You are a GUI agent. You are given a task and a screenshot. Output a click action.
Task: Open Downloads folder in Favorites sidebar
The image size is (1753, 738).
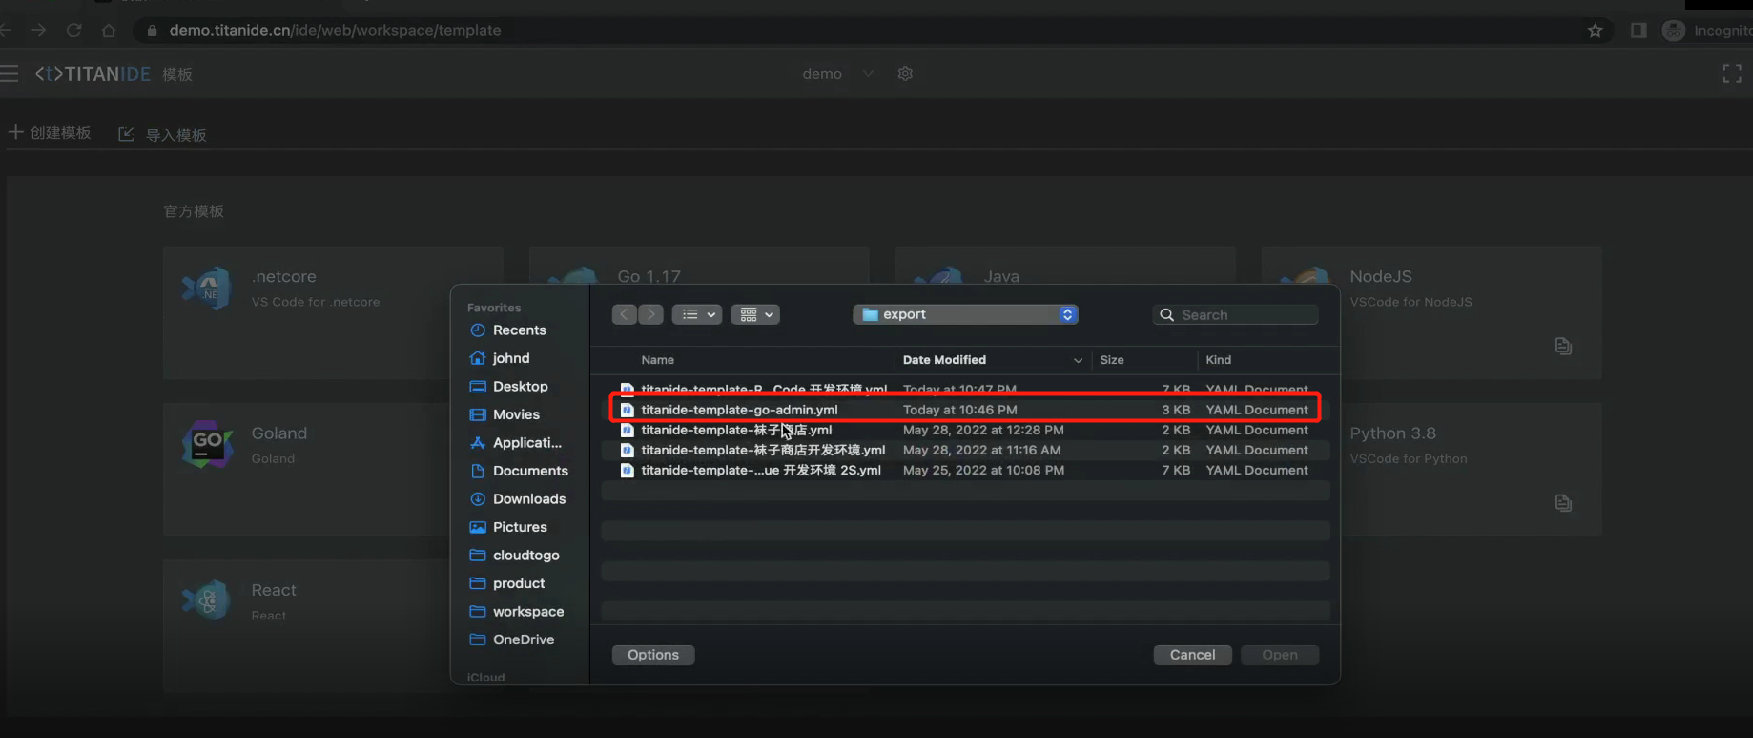point(529,499)
